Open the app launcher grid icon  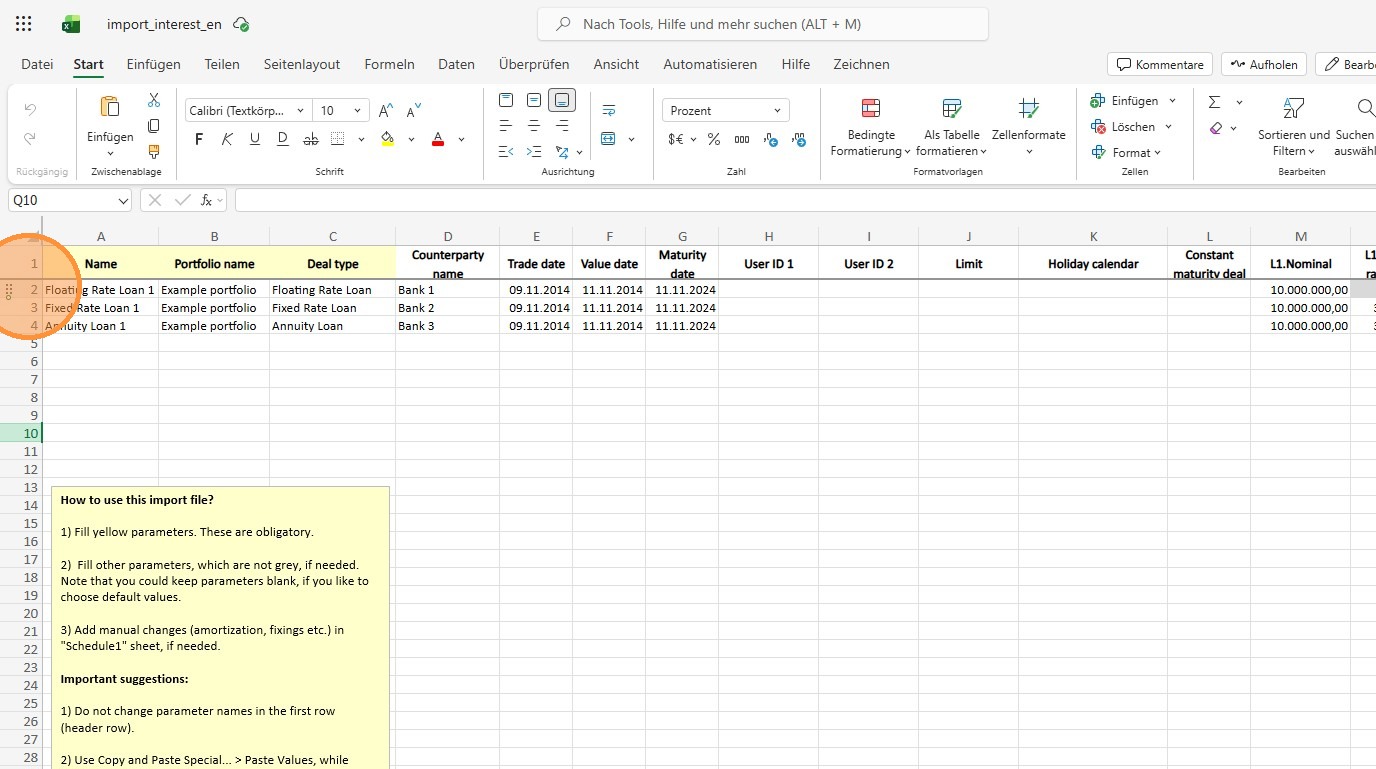pyautogui.click(x=24, y=24)
